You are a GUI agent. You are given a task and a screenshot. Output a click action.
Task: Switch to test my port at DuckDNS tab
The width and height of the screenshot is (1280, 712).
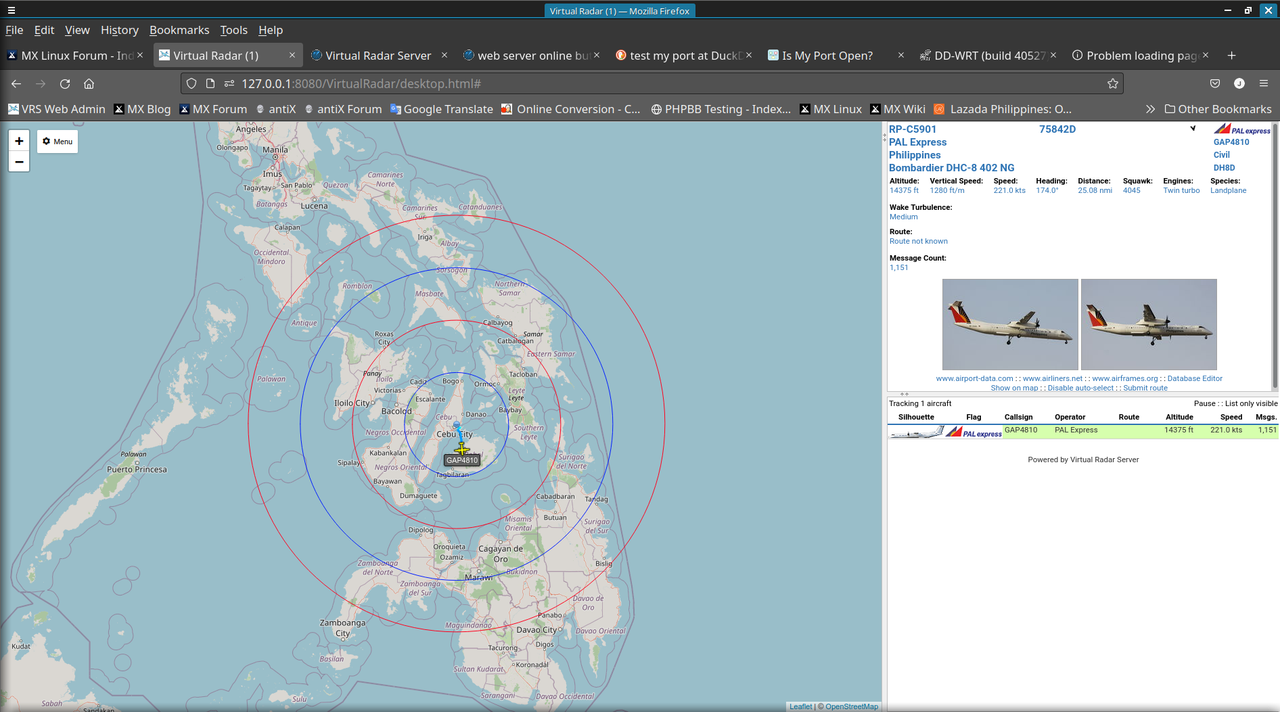coord(682,56)
